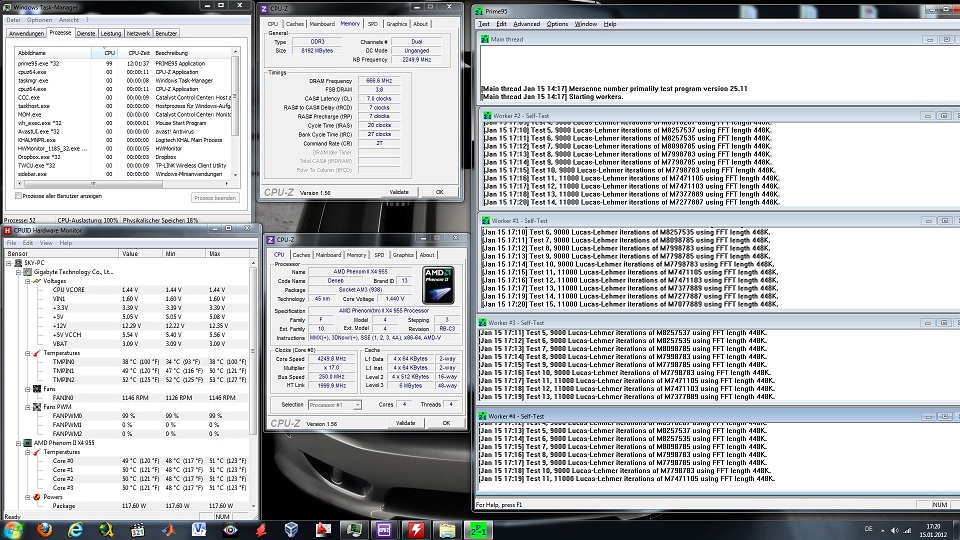Open Optionen menu in Task Manager
This screenshot has width=960, height=540.
tap(39, 20)
